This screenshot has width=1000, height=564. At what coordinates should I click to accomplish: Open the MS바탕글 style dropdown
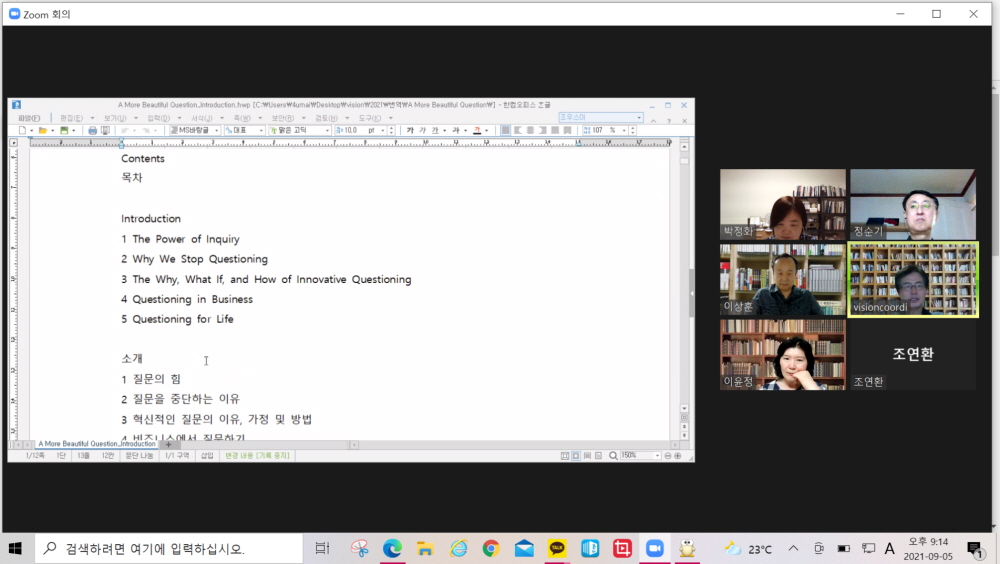(194, 130)
